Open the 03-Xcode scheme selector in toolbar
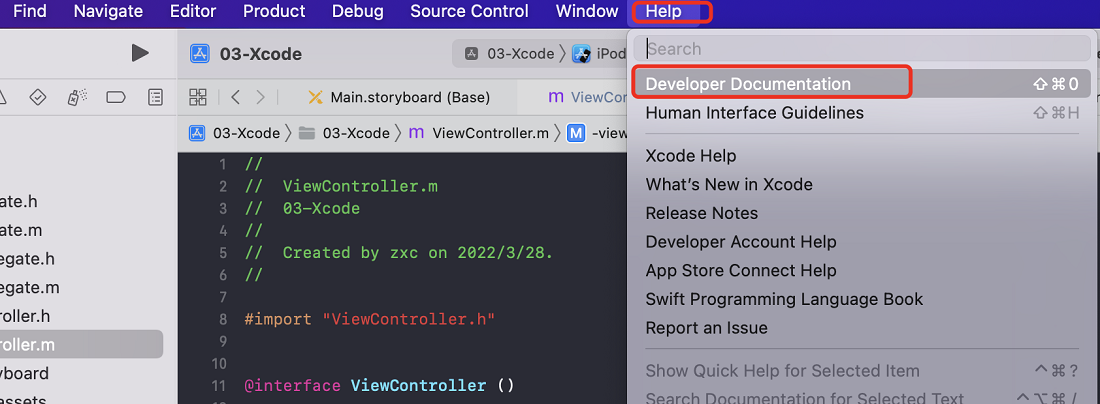This screenshot has height=404, width=1100. click(509, 54)
